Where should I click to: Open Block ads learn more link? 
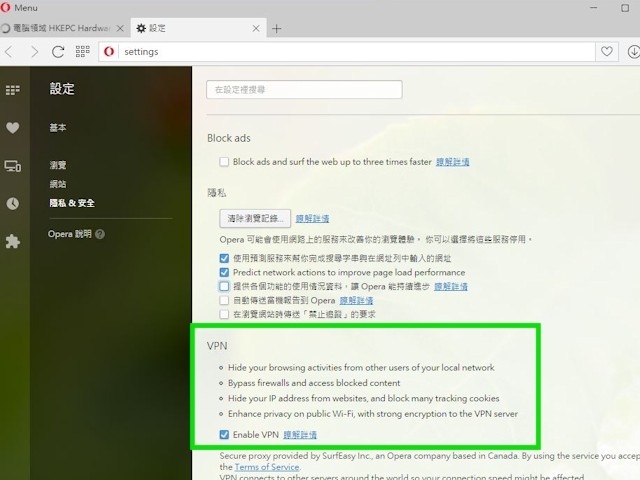(452, 162)
